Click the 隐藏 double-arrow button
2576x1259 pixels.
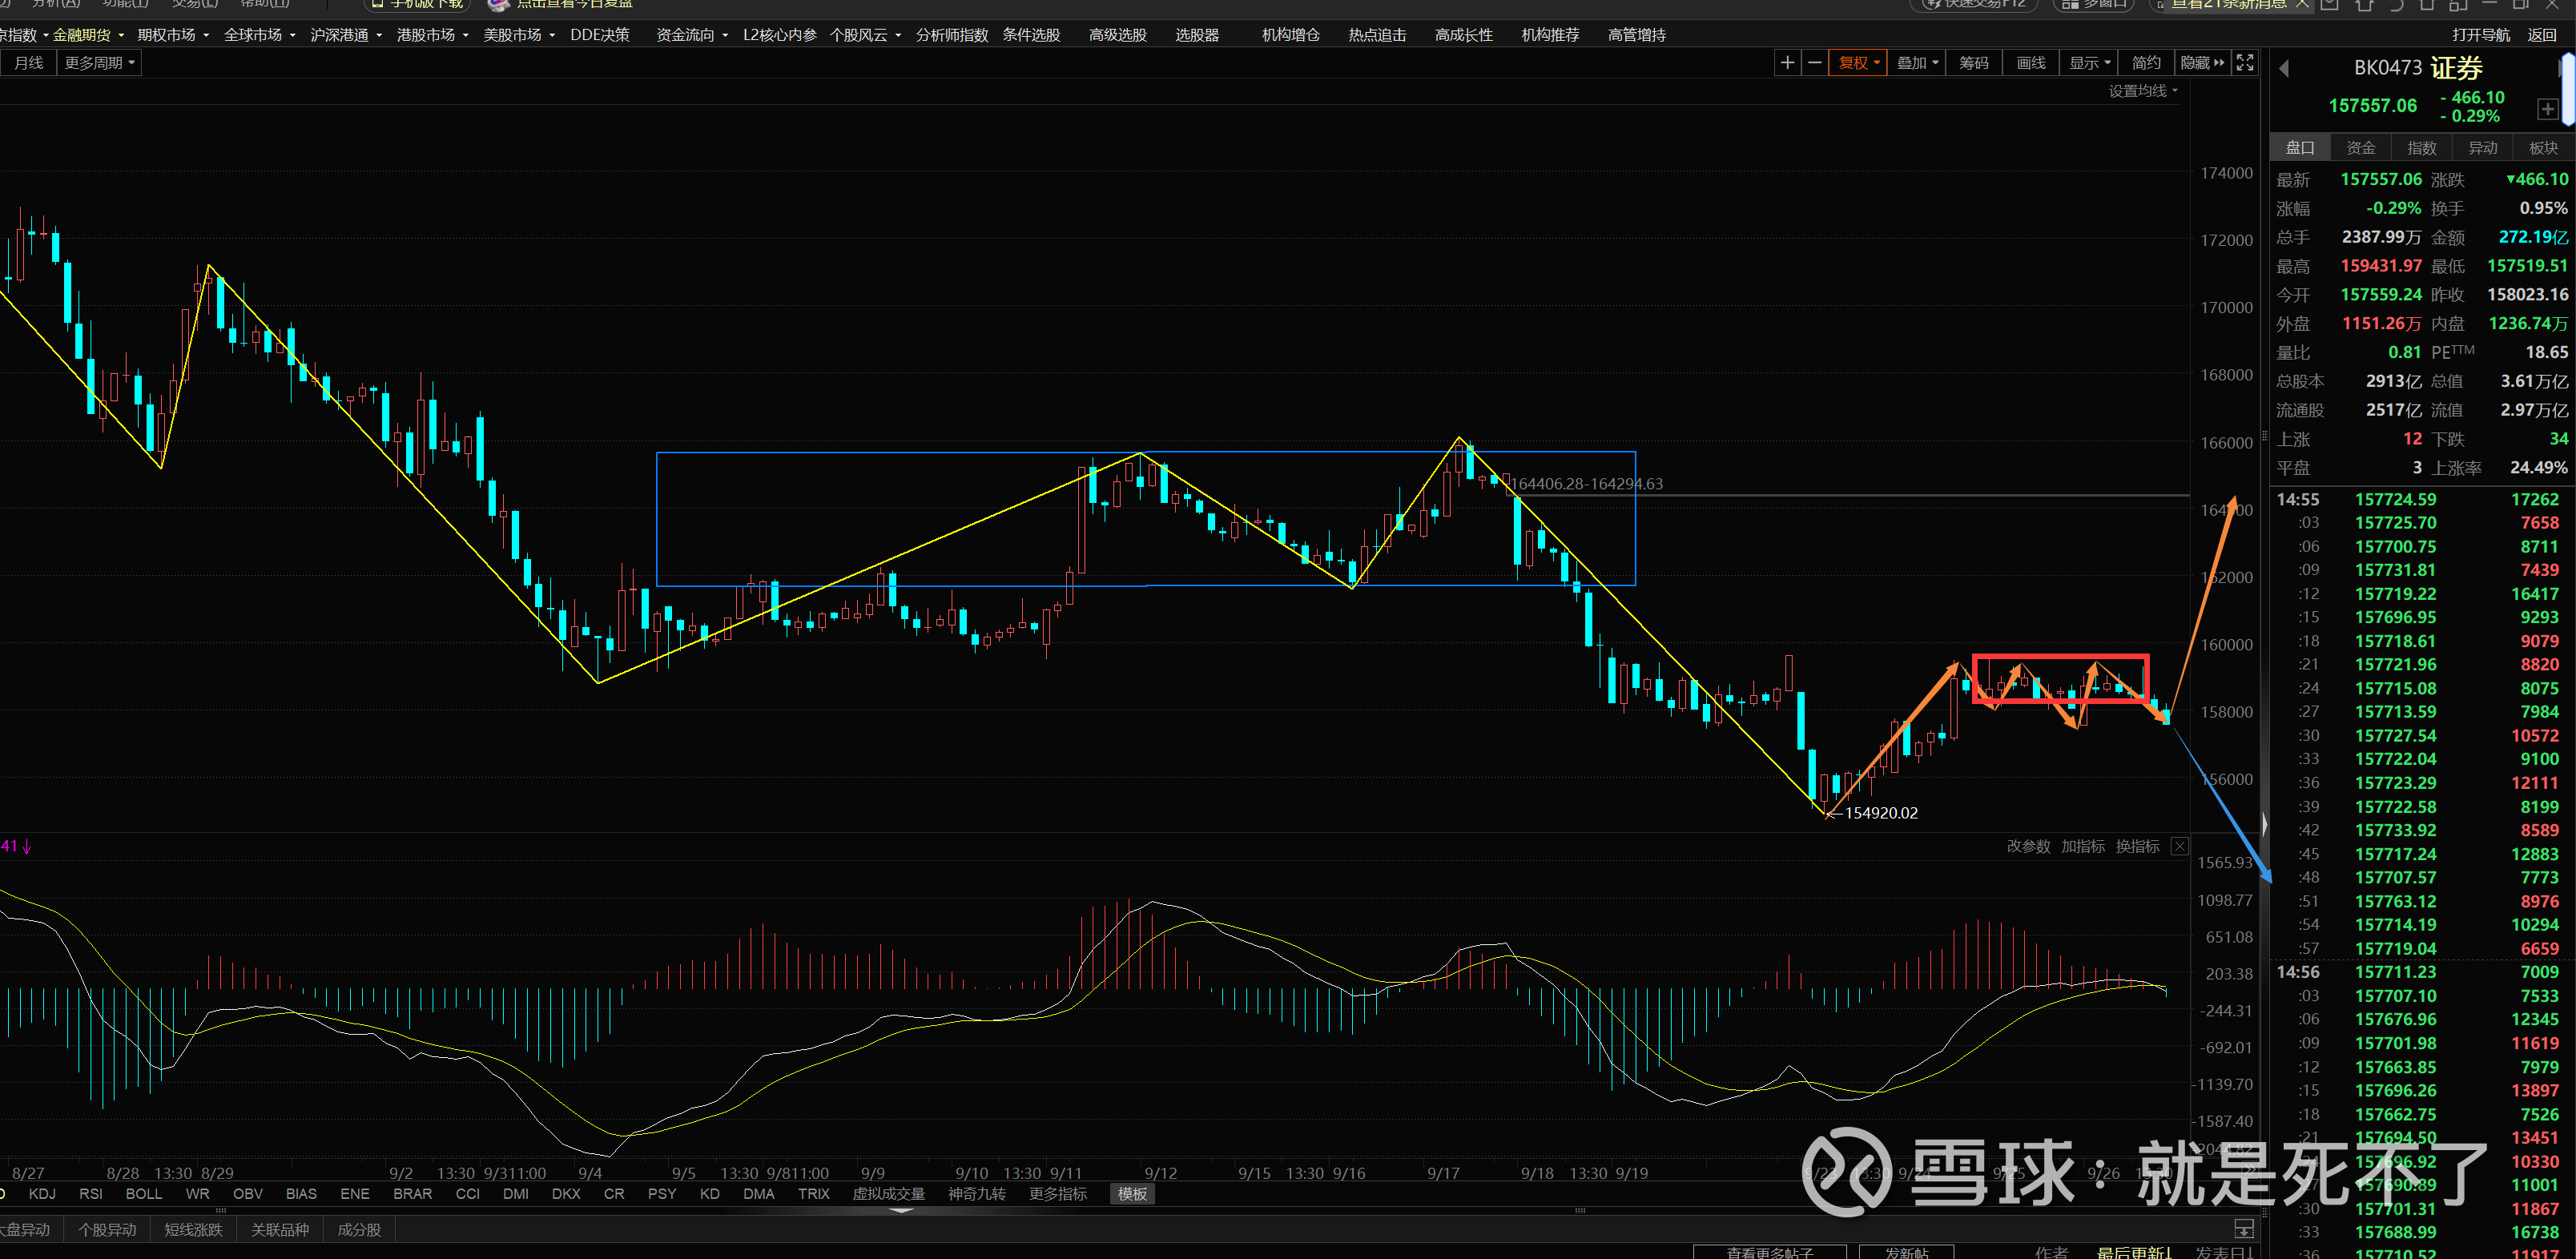(x=2203, y=63)
